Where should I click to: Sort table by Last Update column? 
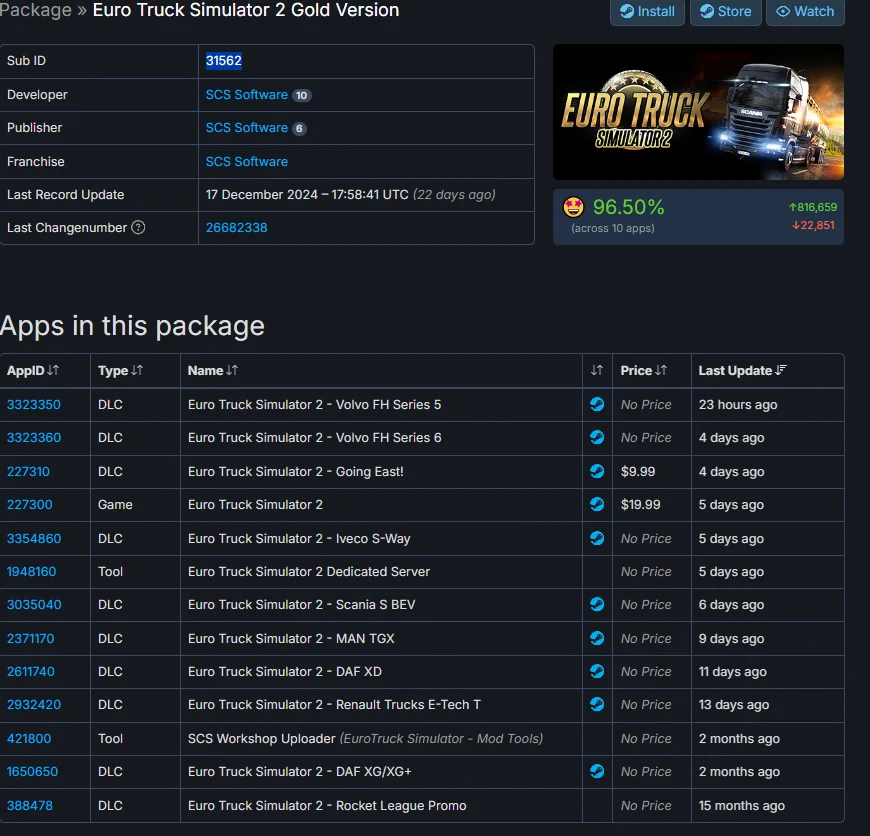tap(742, 371)
